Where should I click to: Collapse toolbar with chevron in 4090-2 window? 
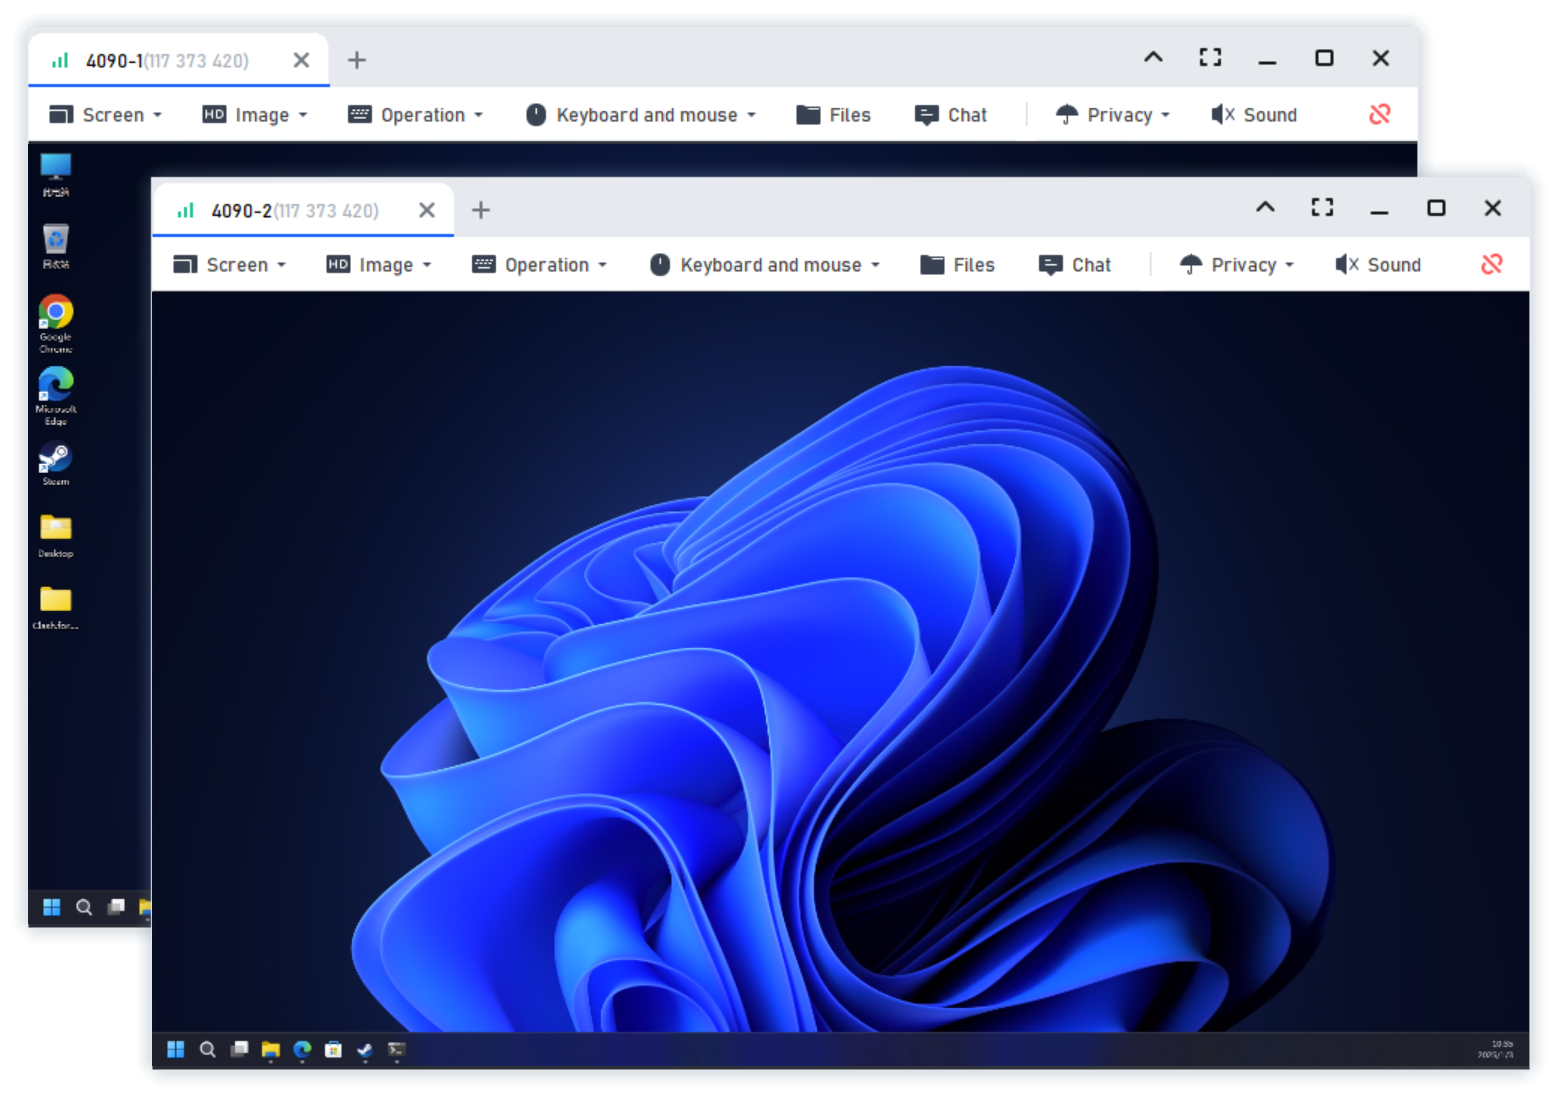click(x=1265, y=207)
